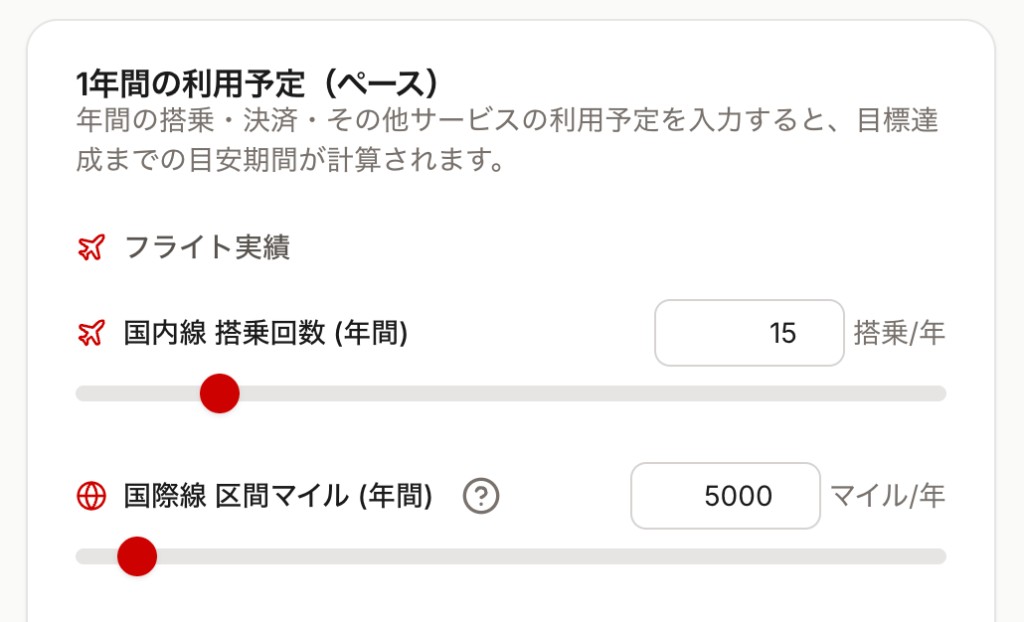Click the フライト実績 section heading
1024x622 pixels.
tap(207, 248)
